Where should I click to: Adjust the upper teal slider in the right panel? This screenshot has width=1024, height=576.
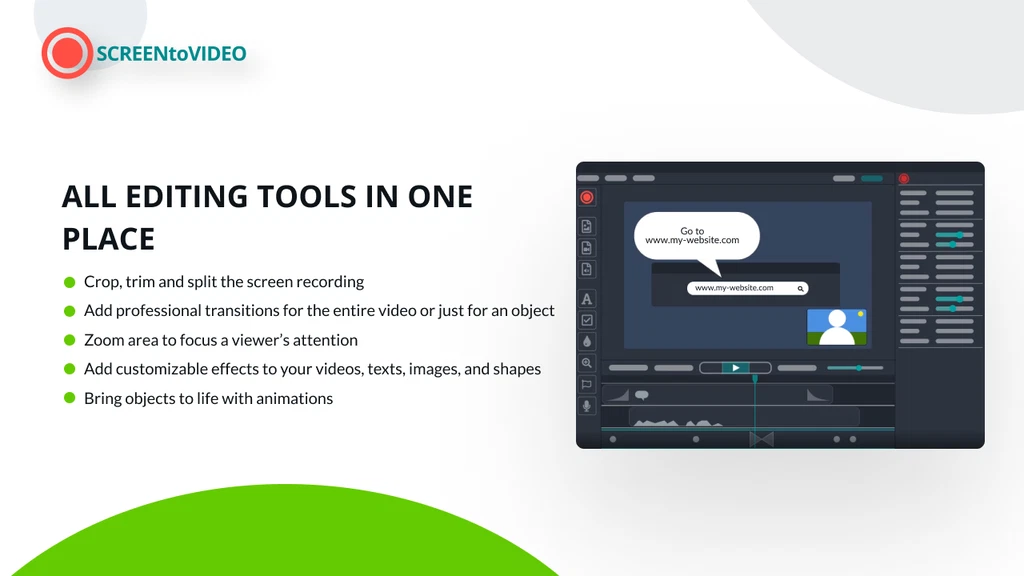(960, 235)
